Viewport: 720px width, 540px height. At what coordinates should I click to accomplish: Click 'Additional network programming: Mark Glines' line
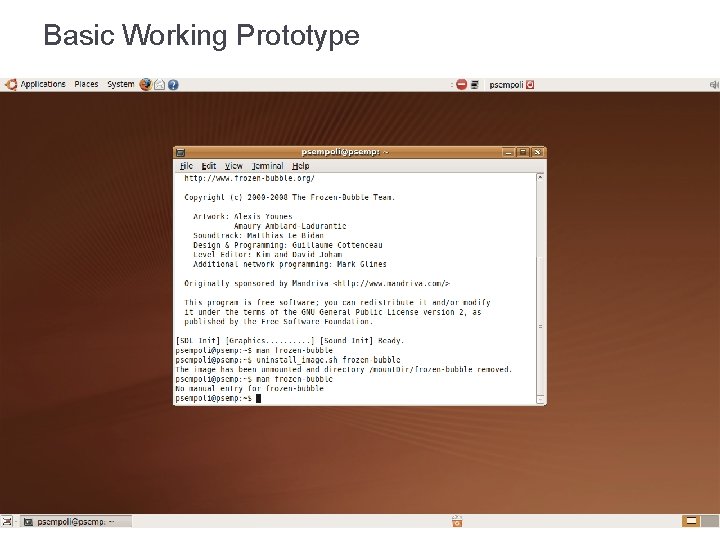click(290, 264)
